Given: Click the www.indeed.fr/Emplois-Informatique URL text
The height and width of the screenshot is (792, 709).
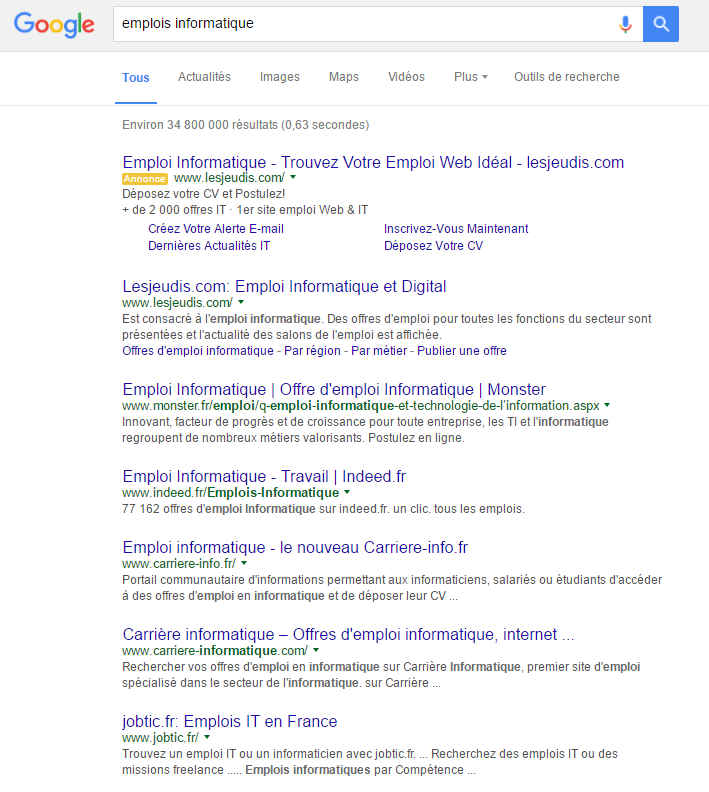Looking at the screenshot, I should [x=231, y=492].
